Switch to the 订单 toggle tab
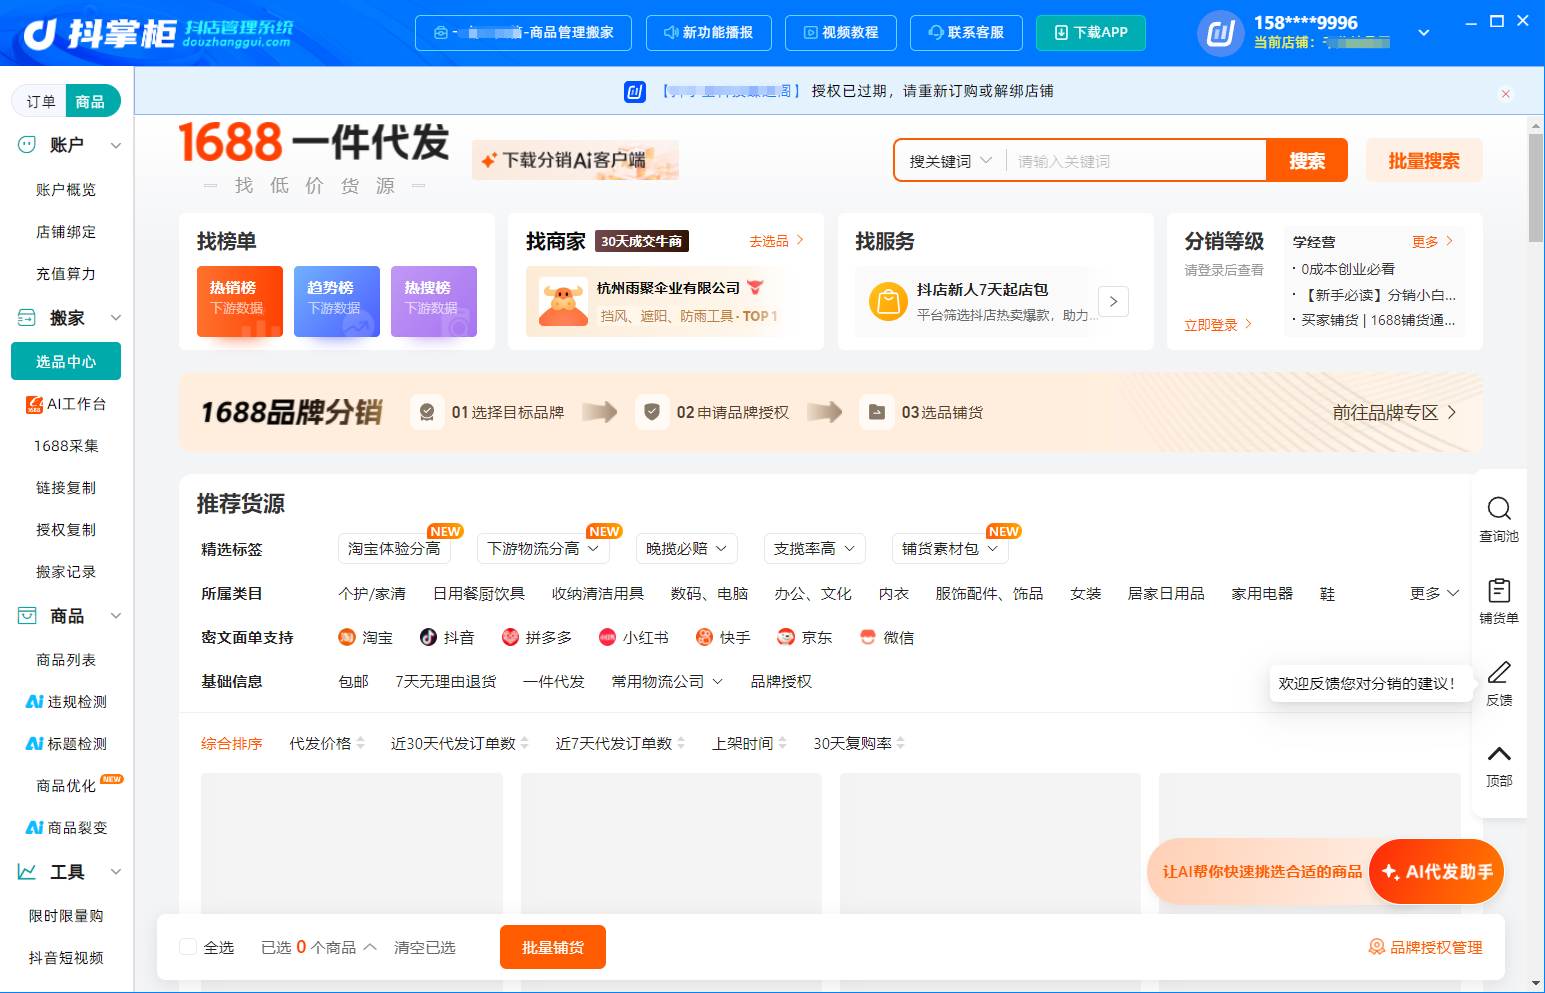 point(41,101)
